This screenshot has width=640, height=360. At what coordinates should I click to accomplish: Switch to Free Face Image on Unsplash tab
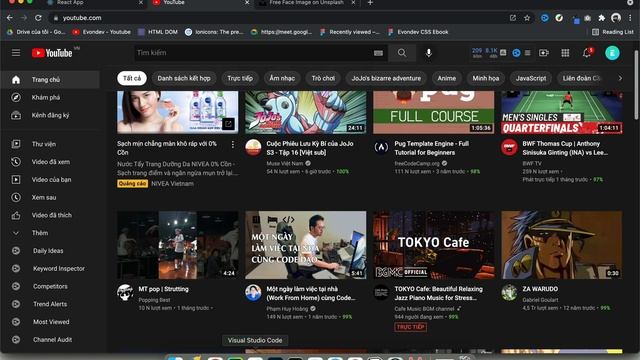click(308, 3)
